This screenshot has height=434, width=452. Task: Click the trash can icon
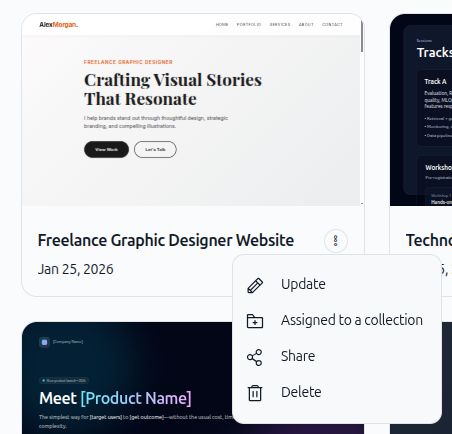[x=255, y=393]
